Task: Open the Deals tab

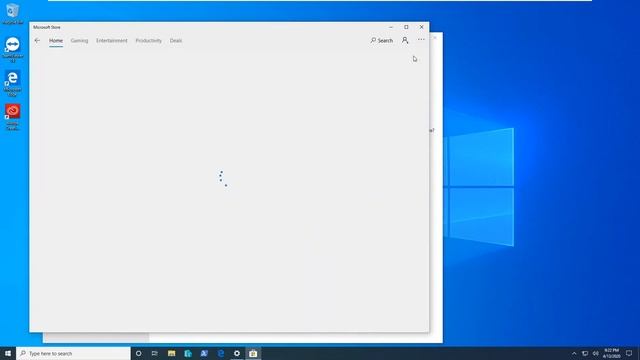Action: [176, 40]
